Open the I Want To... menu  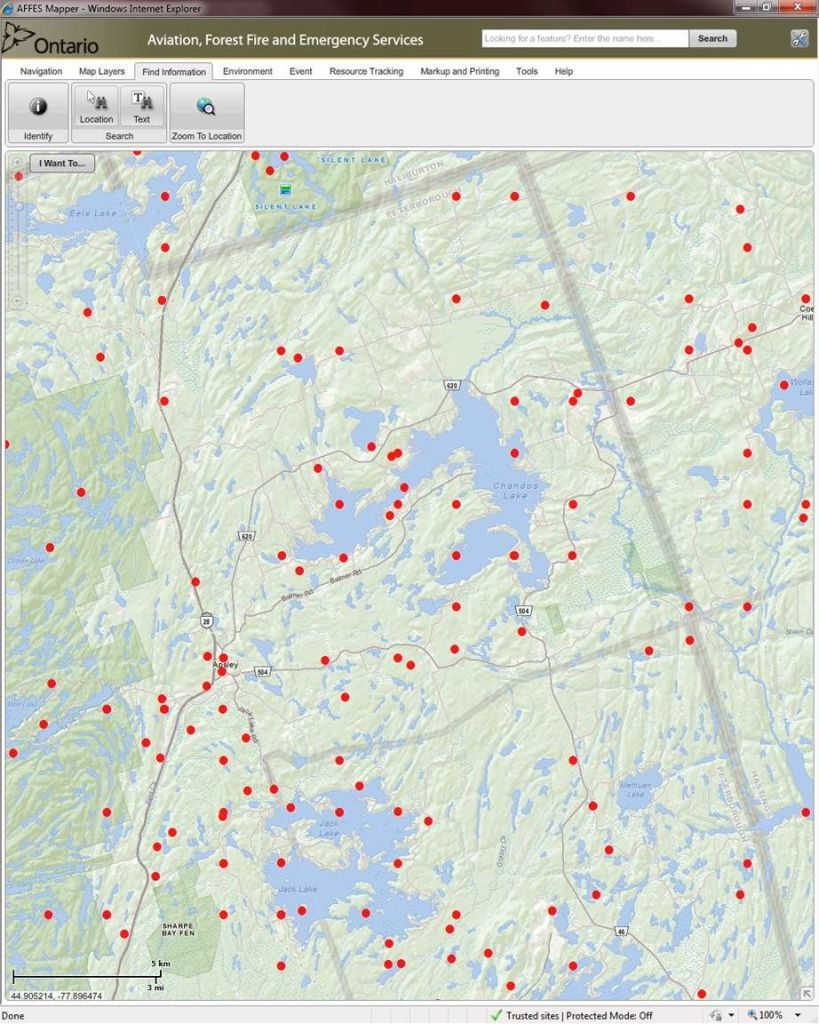62,163
